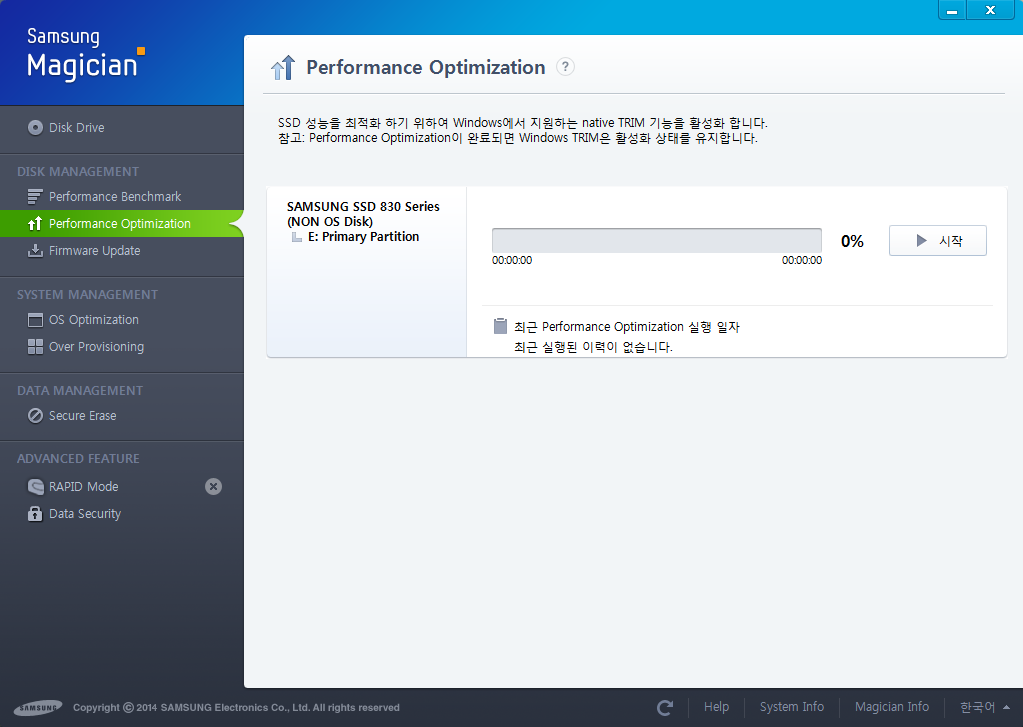Click the Secure Erase circle icon
This screenshot has width=1023, height=727.
pyautogui.click(x=36, y=416)
